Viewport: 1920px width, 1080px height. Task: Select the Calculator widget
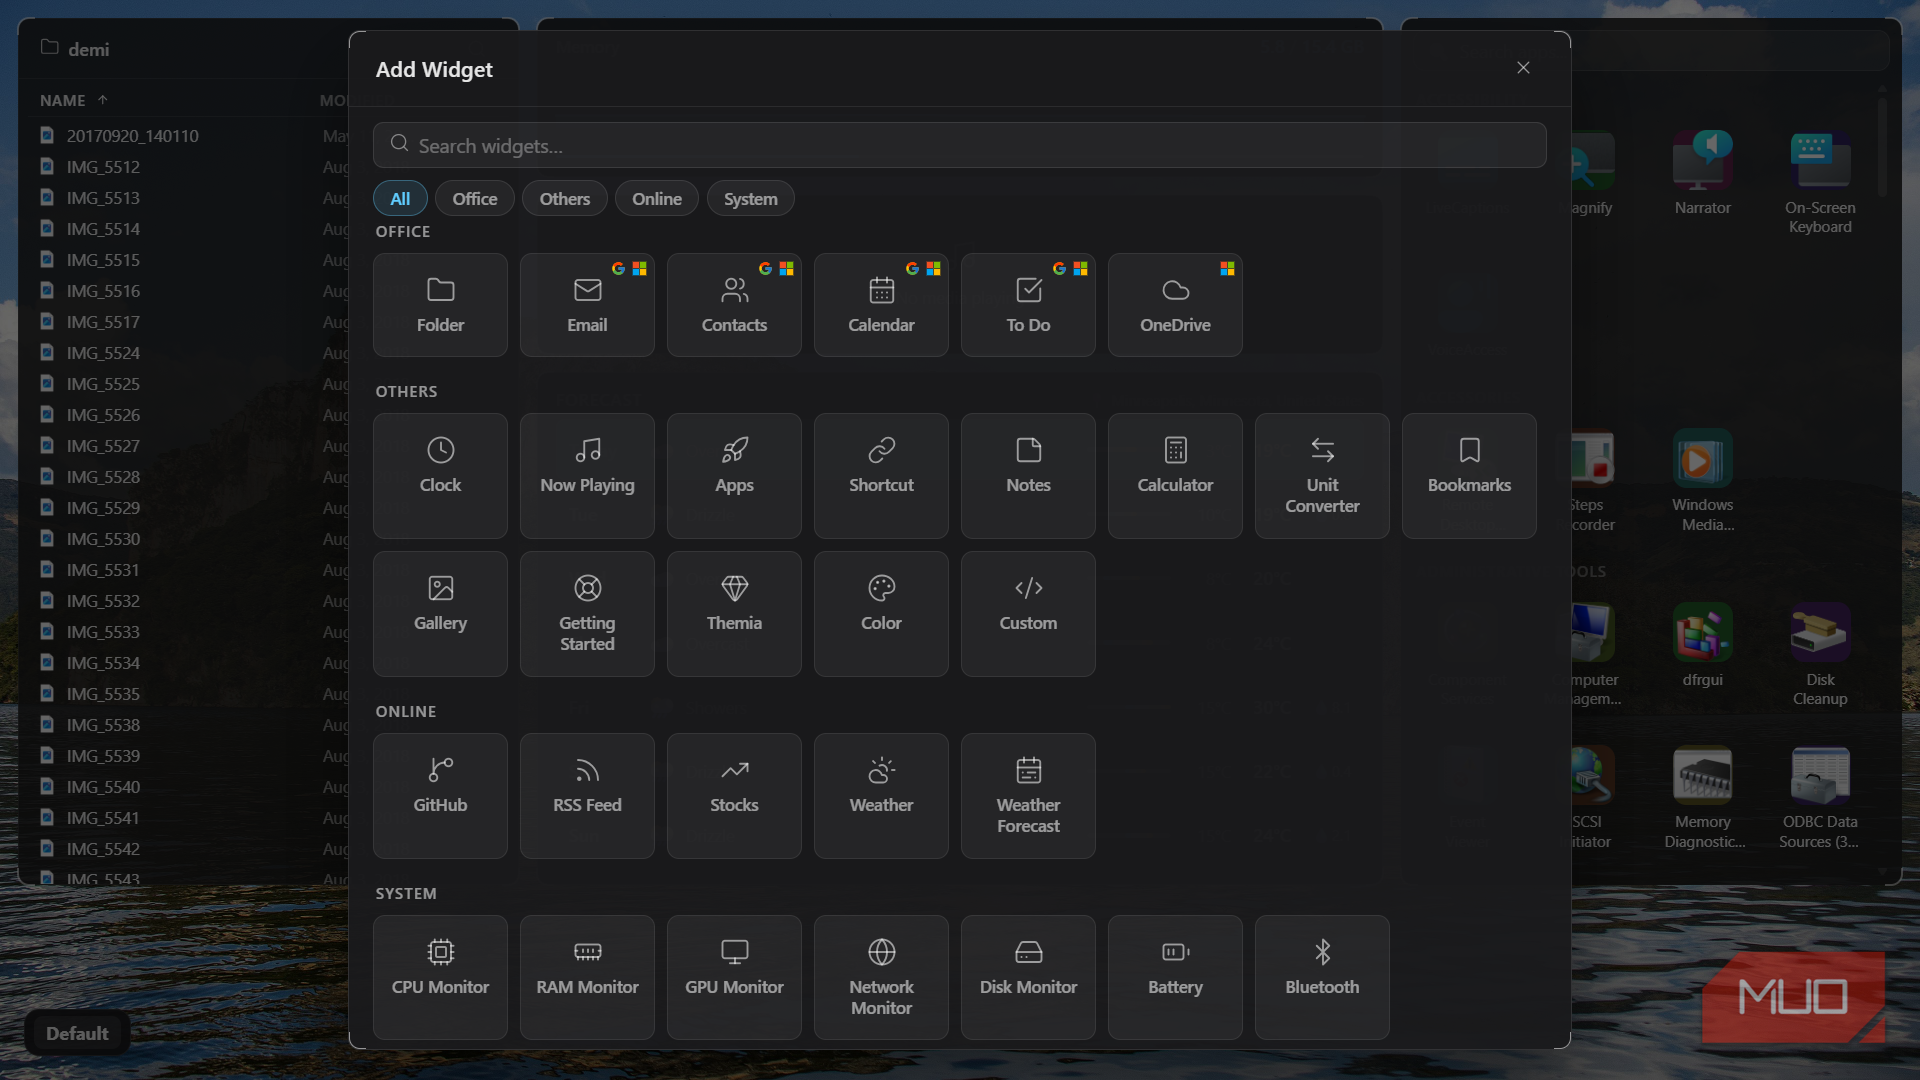(x=1175, y=476)
